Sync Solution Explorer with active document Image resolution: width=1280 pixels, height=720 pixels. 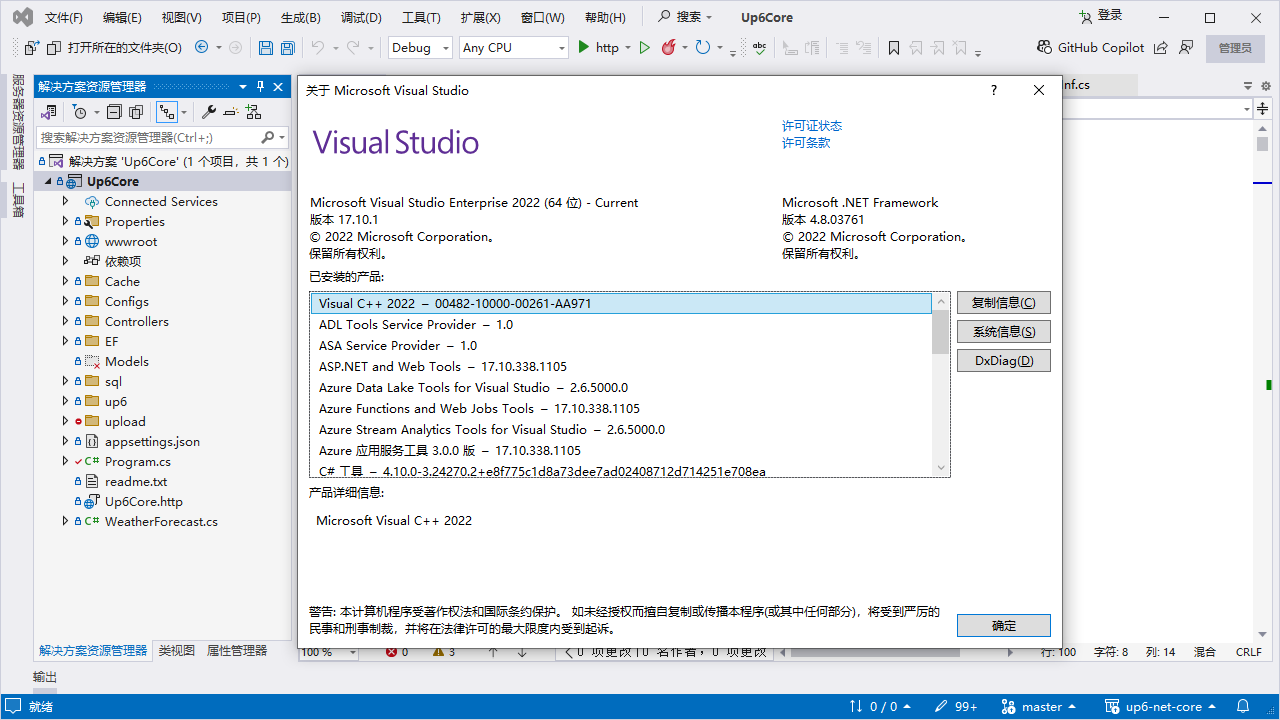[x=166, y=112]
